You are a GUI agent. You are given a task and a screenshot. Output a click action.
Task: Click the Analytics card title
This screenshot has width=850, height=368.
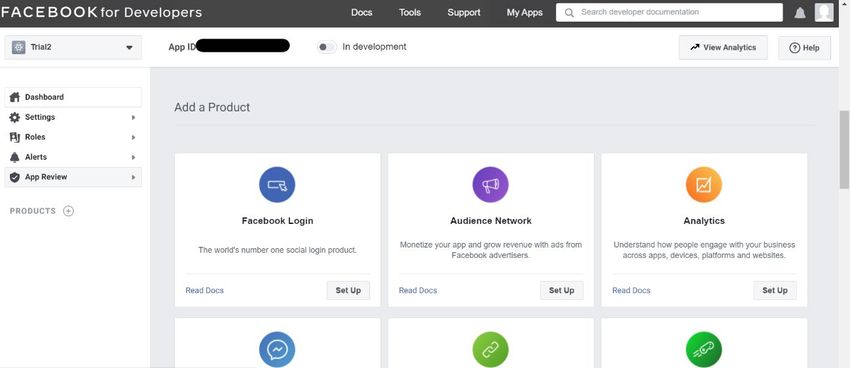[x=704, y=221]
